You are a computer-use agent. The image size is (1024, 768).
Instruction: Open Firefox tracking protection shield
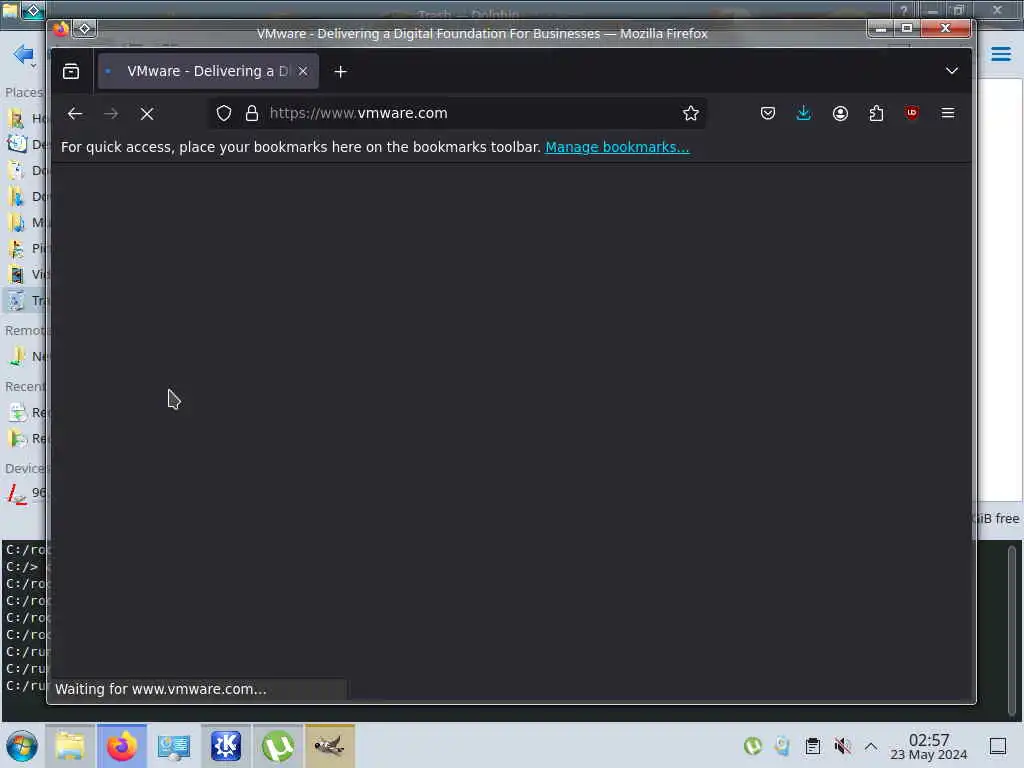click(224, 113)
